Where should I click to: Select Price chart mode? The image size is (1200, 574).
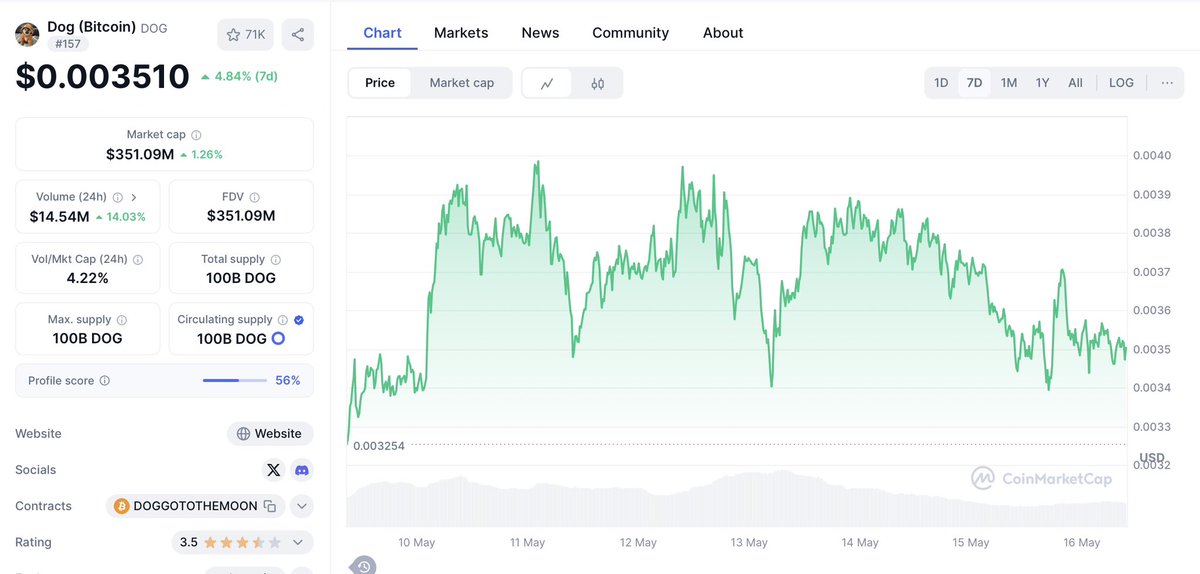380,83
